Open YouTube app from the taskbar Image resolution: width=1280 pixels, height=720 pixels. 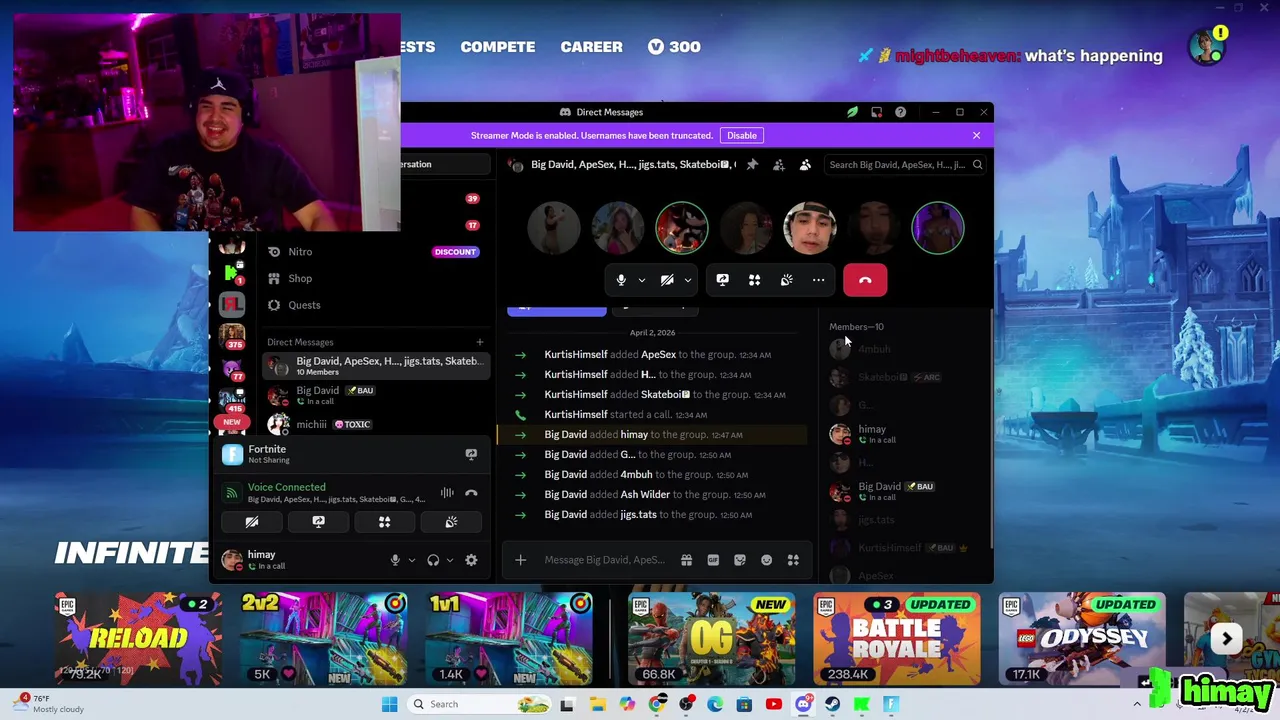(x=773, y=704)
